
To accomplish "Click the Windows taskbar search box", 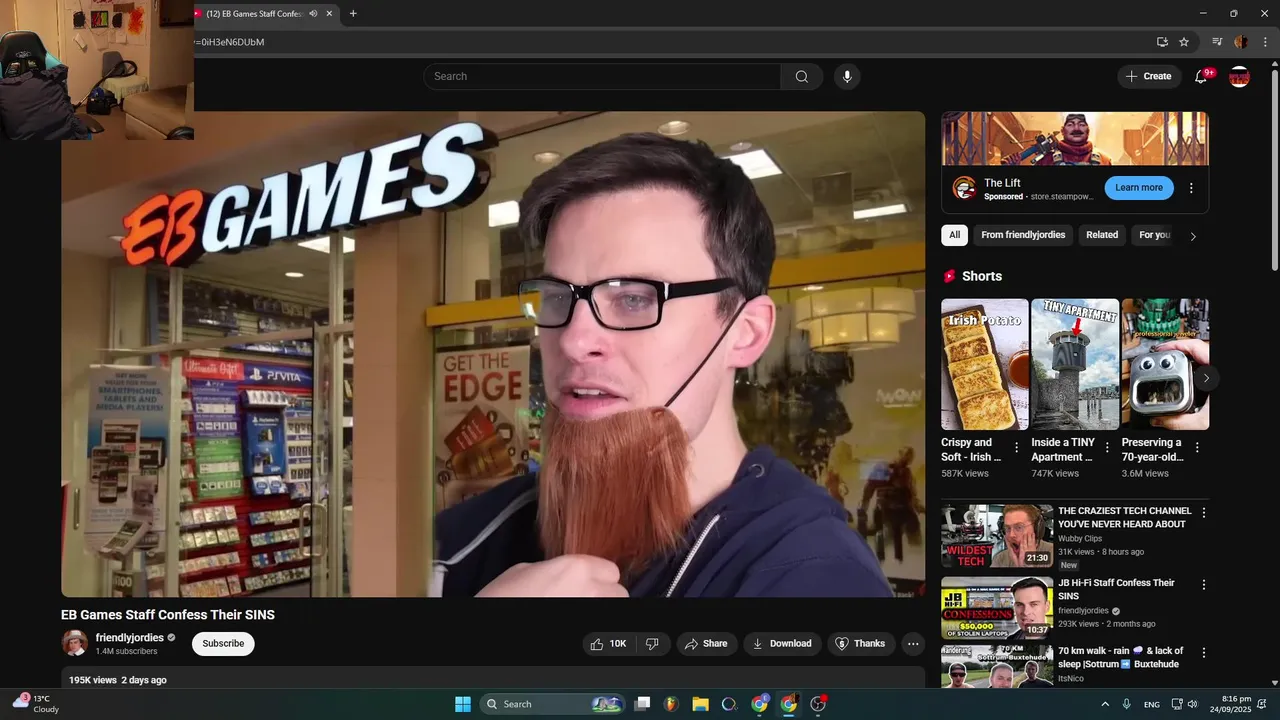I will click(553, 704).
